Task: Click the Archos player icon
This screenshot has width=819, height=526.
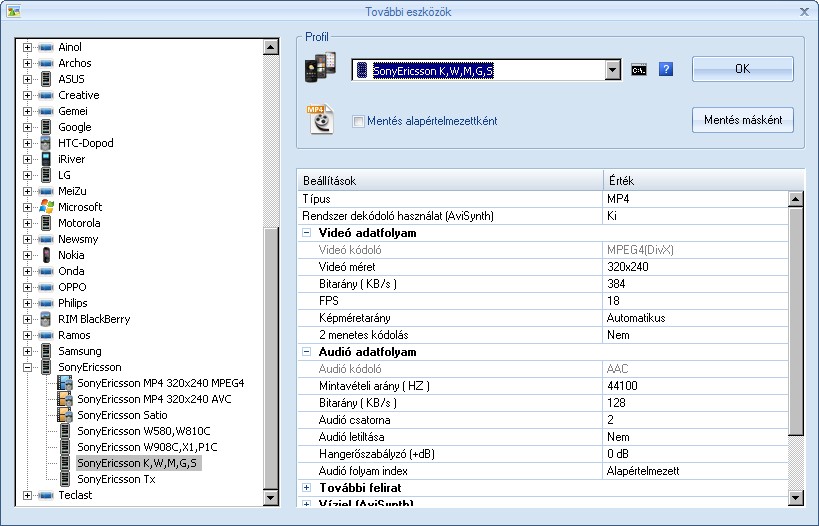Action: (46, 63)
